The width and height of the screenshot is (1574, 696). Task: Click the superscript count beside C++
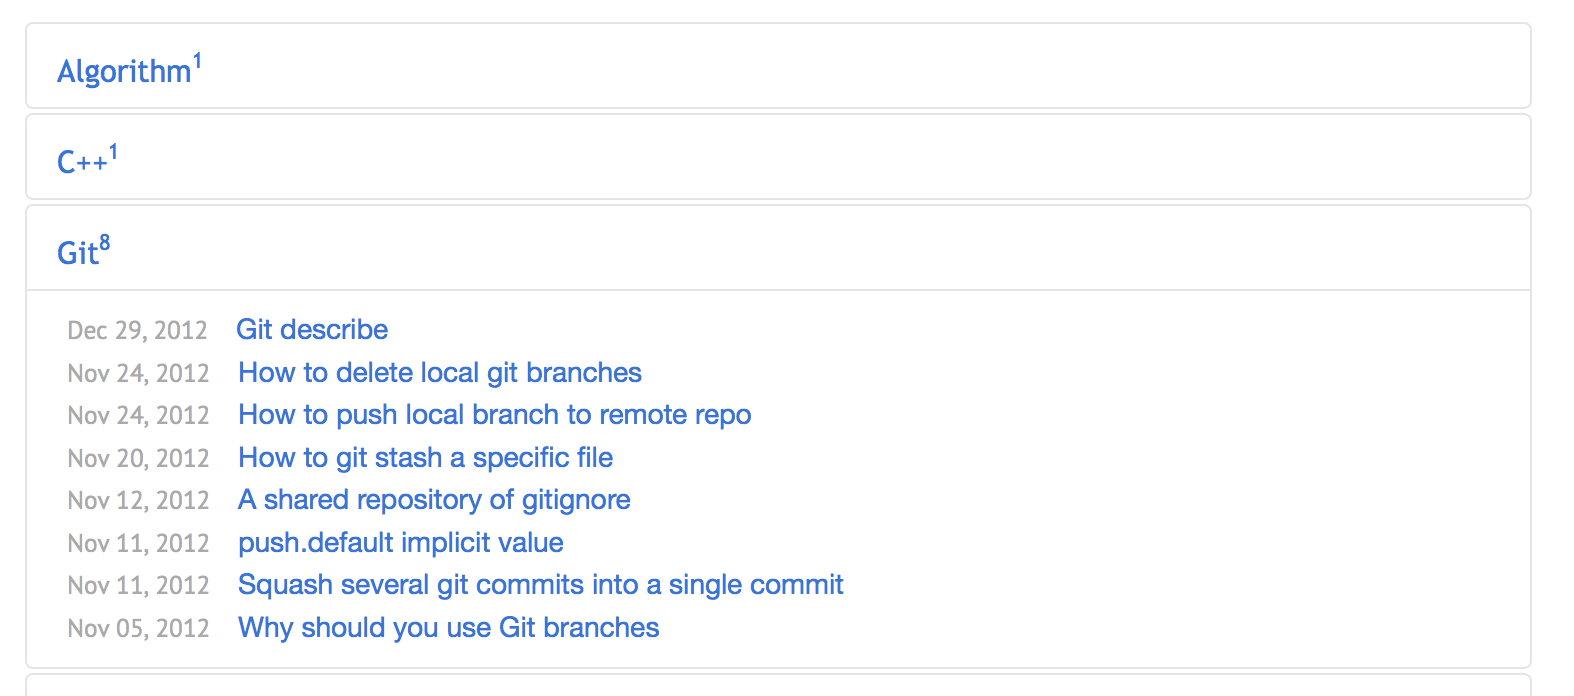click(113, 152)
